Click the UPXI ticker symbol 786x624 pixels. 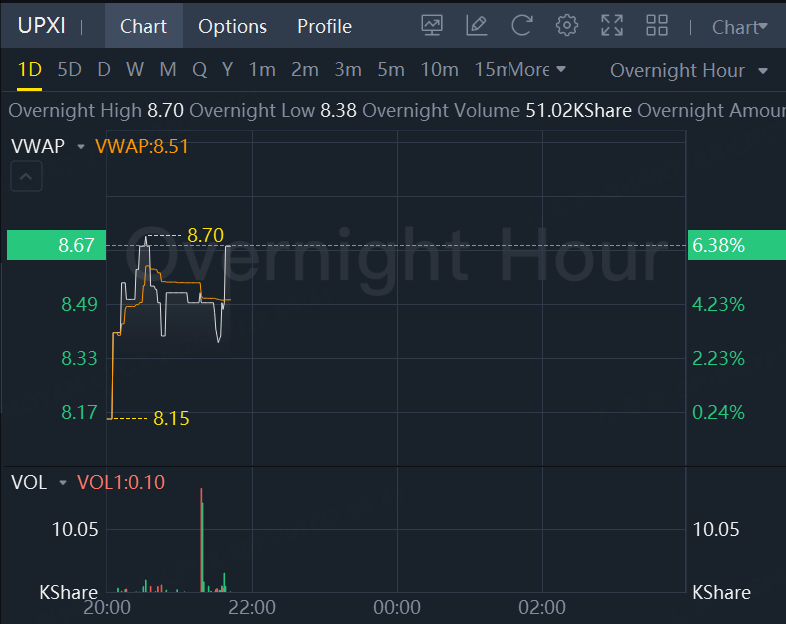(x=42, y=26)
